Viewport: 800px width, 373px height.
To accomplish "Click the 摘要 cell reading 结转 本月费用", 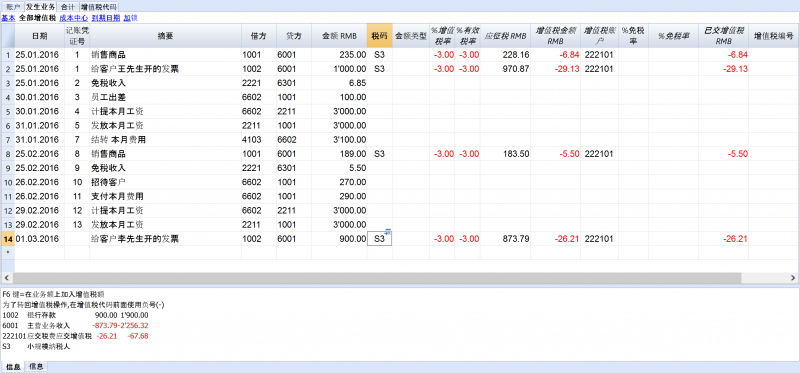I will tap(165, 139).
